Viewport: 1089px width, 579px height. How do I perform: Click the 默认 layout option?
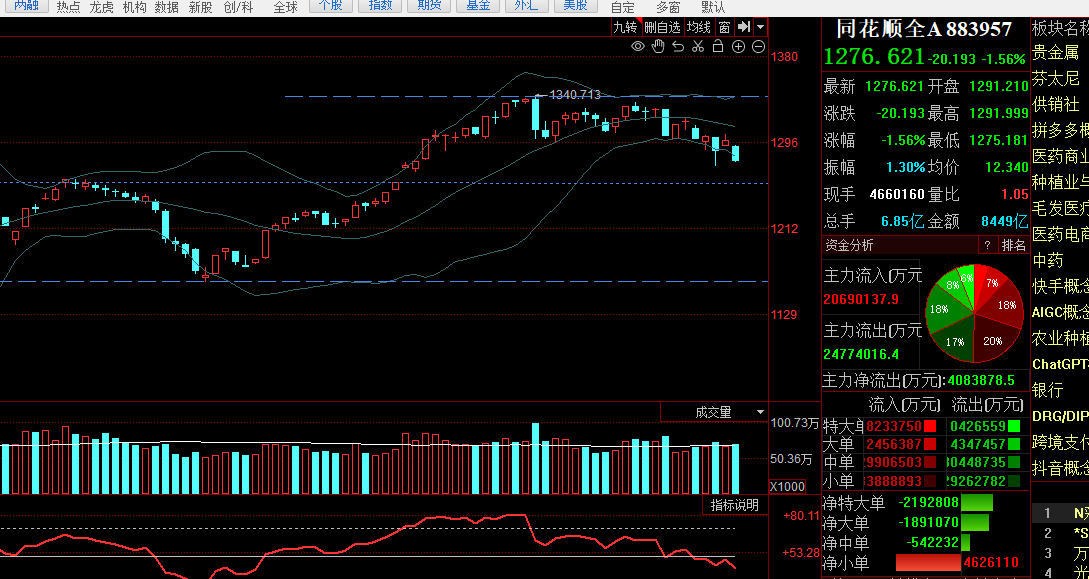click(x=713, y=8)
